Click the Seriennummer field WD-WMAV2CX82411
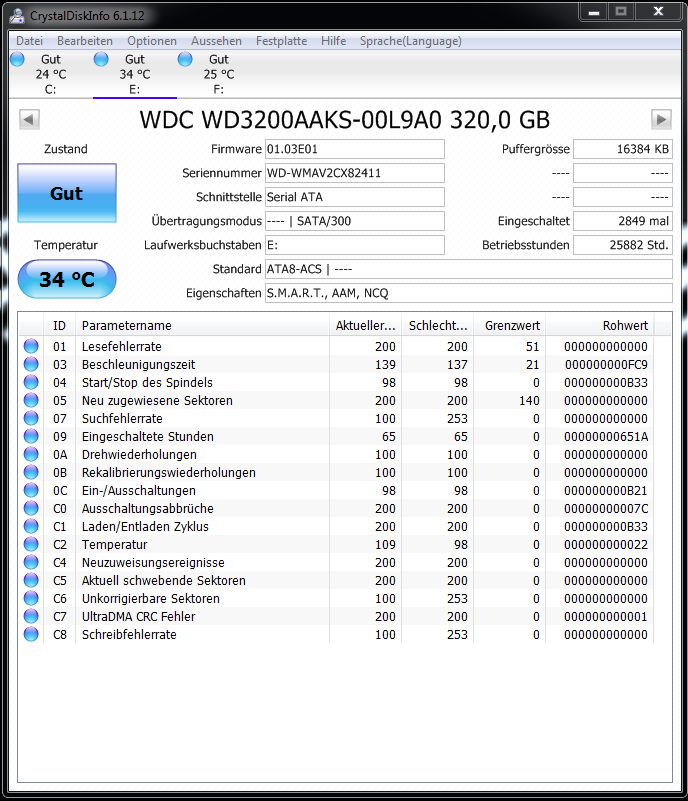Image resolution: width=688 pixels, height=801 pixels. 354,173
